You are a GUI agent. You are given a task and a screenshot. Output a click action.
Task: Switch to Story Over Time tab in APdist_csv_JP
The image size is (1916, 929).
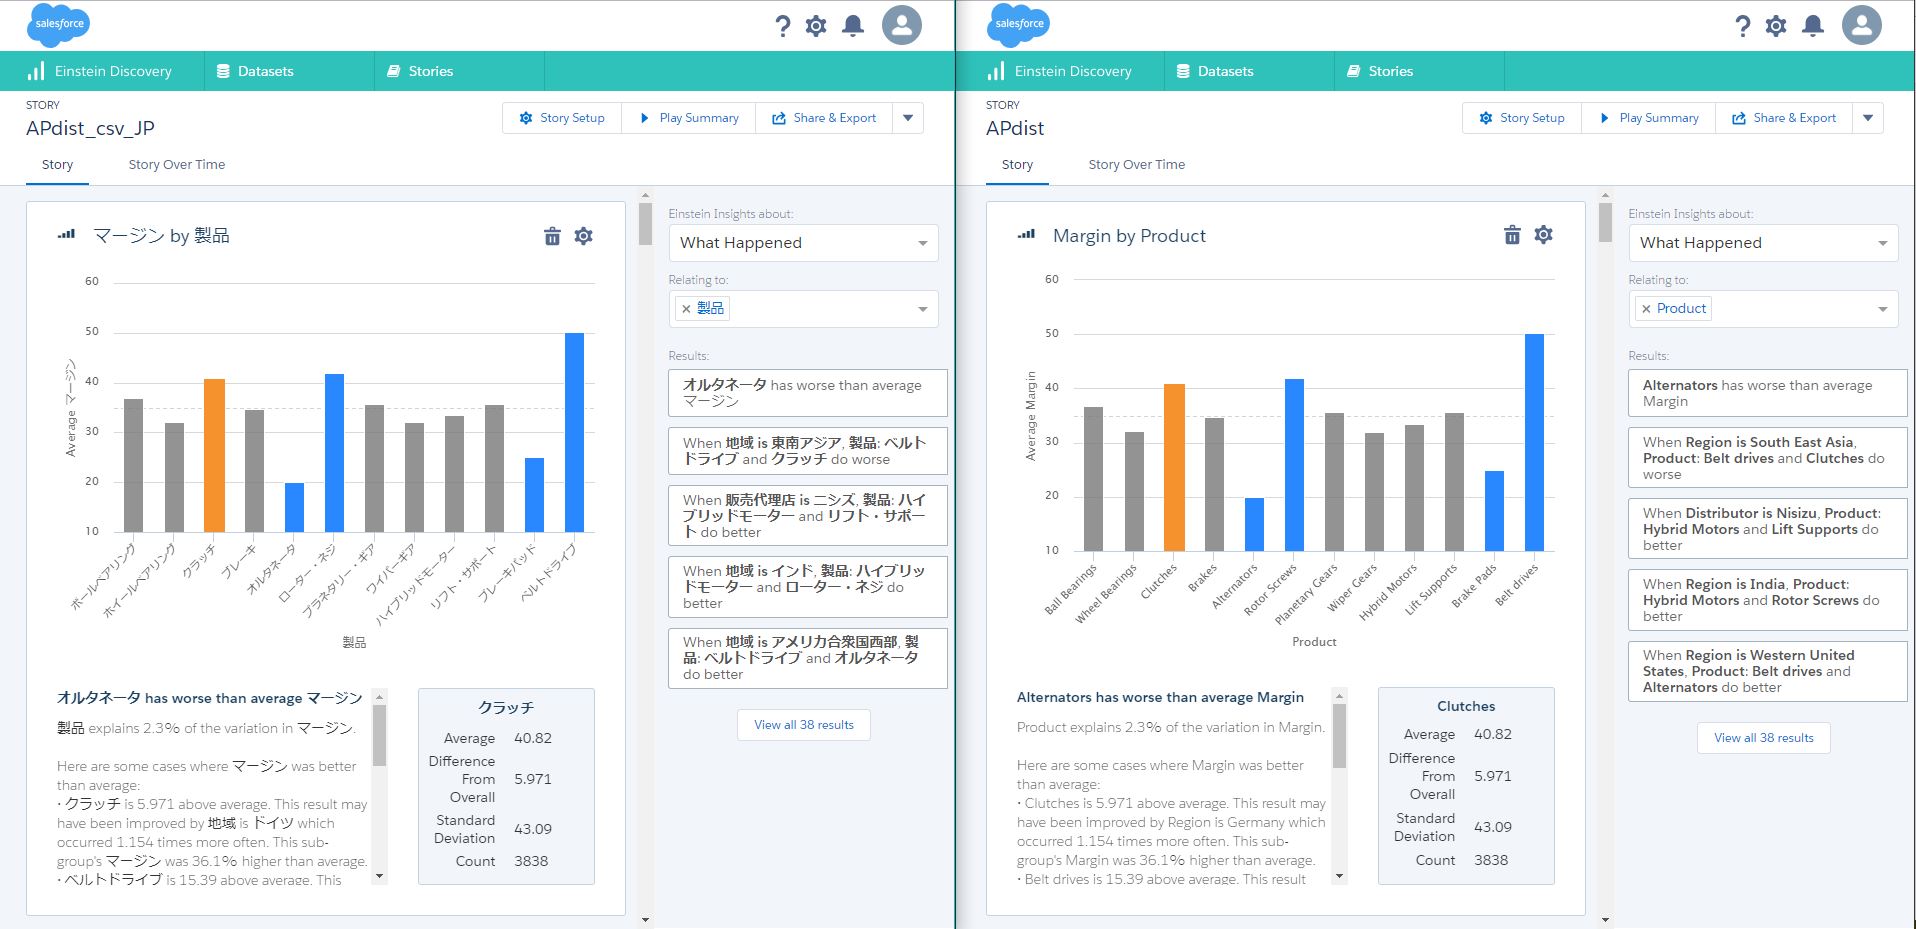click(176, 165)
